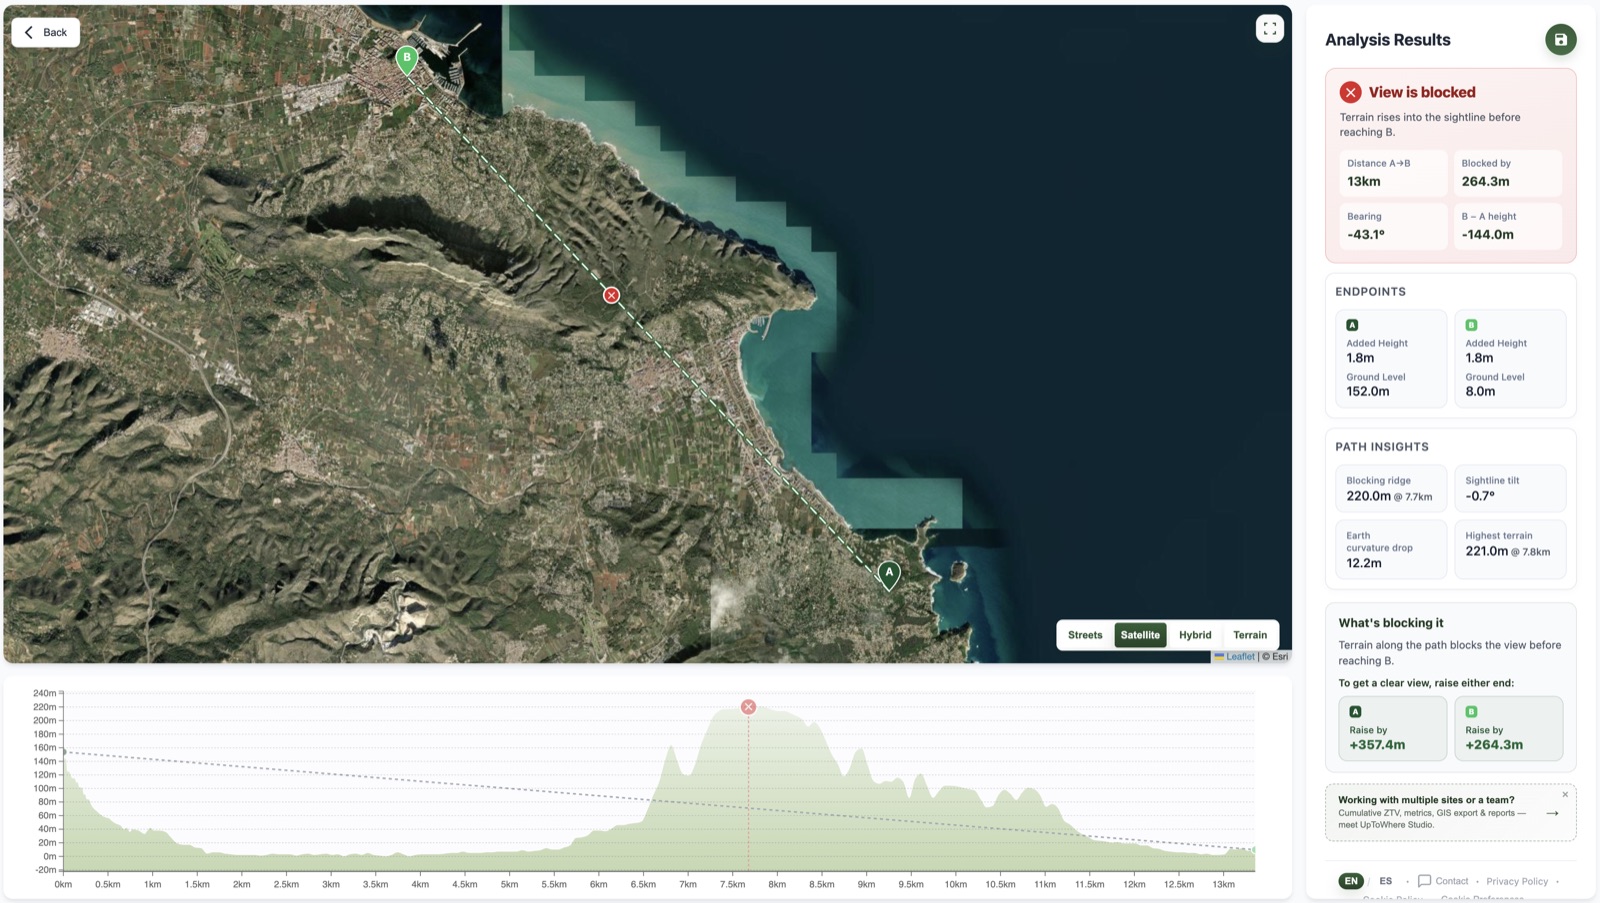The height and width of the screenshot is (903, 1600).
Task: Switch map to Satellite layer
Action: click(x=1140, y=635)
